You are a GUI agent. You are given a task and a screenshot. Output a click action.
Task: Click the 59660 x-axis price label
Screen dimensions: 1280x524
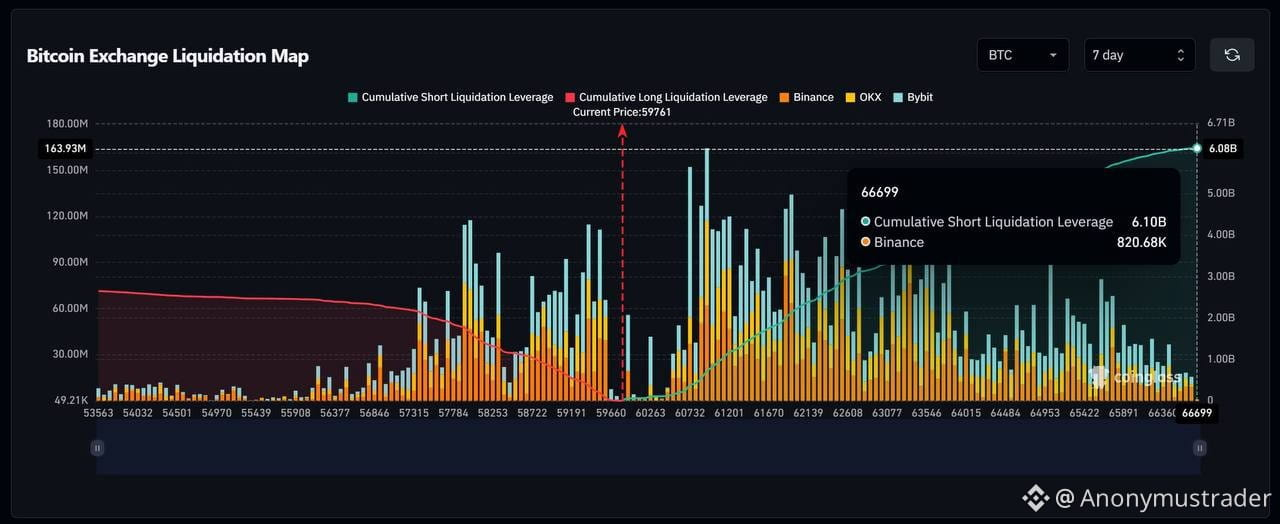pos(610,413)
